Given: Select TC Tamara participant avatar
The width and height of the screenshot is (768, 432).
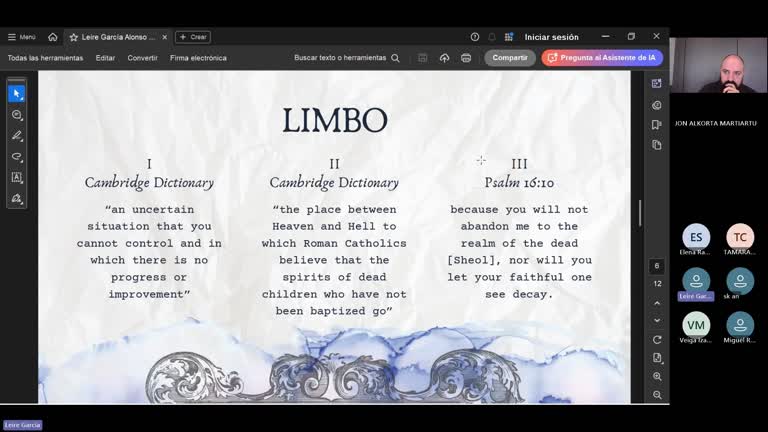Looking at the screenshot, I should [740, 237].
